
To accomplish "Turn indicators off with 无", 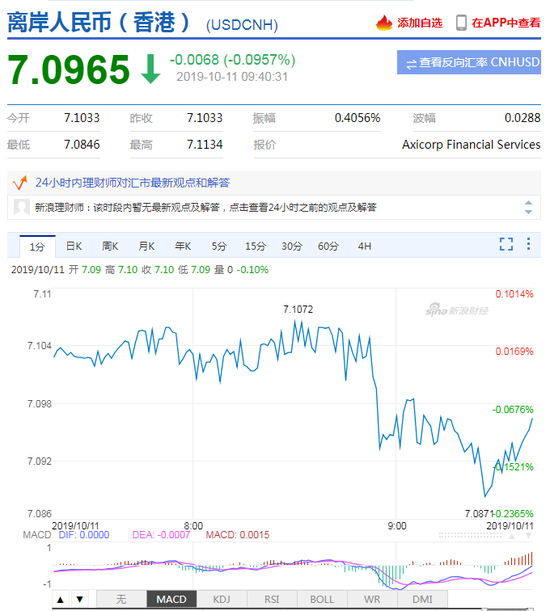I will (121, 599).
